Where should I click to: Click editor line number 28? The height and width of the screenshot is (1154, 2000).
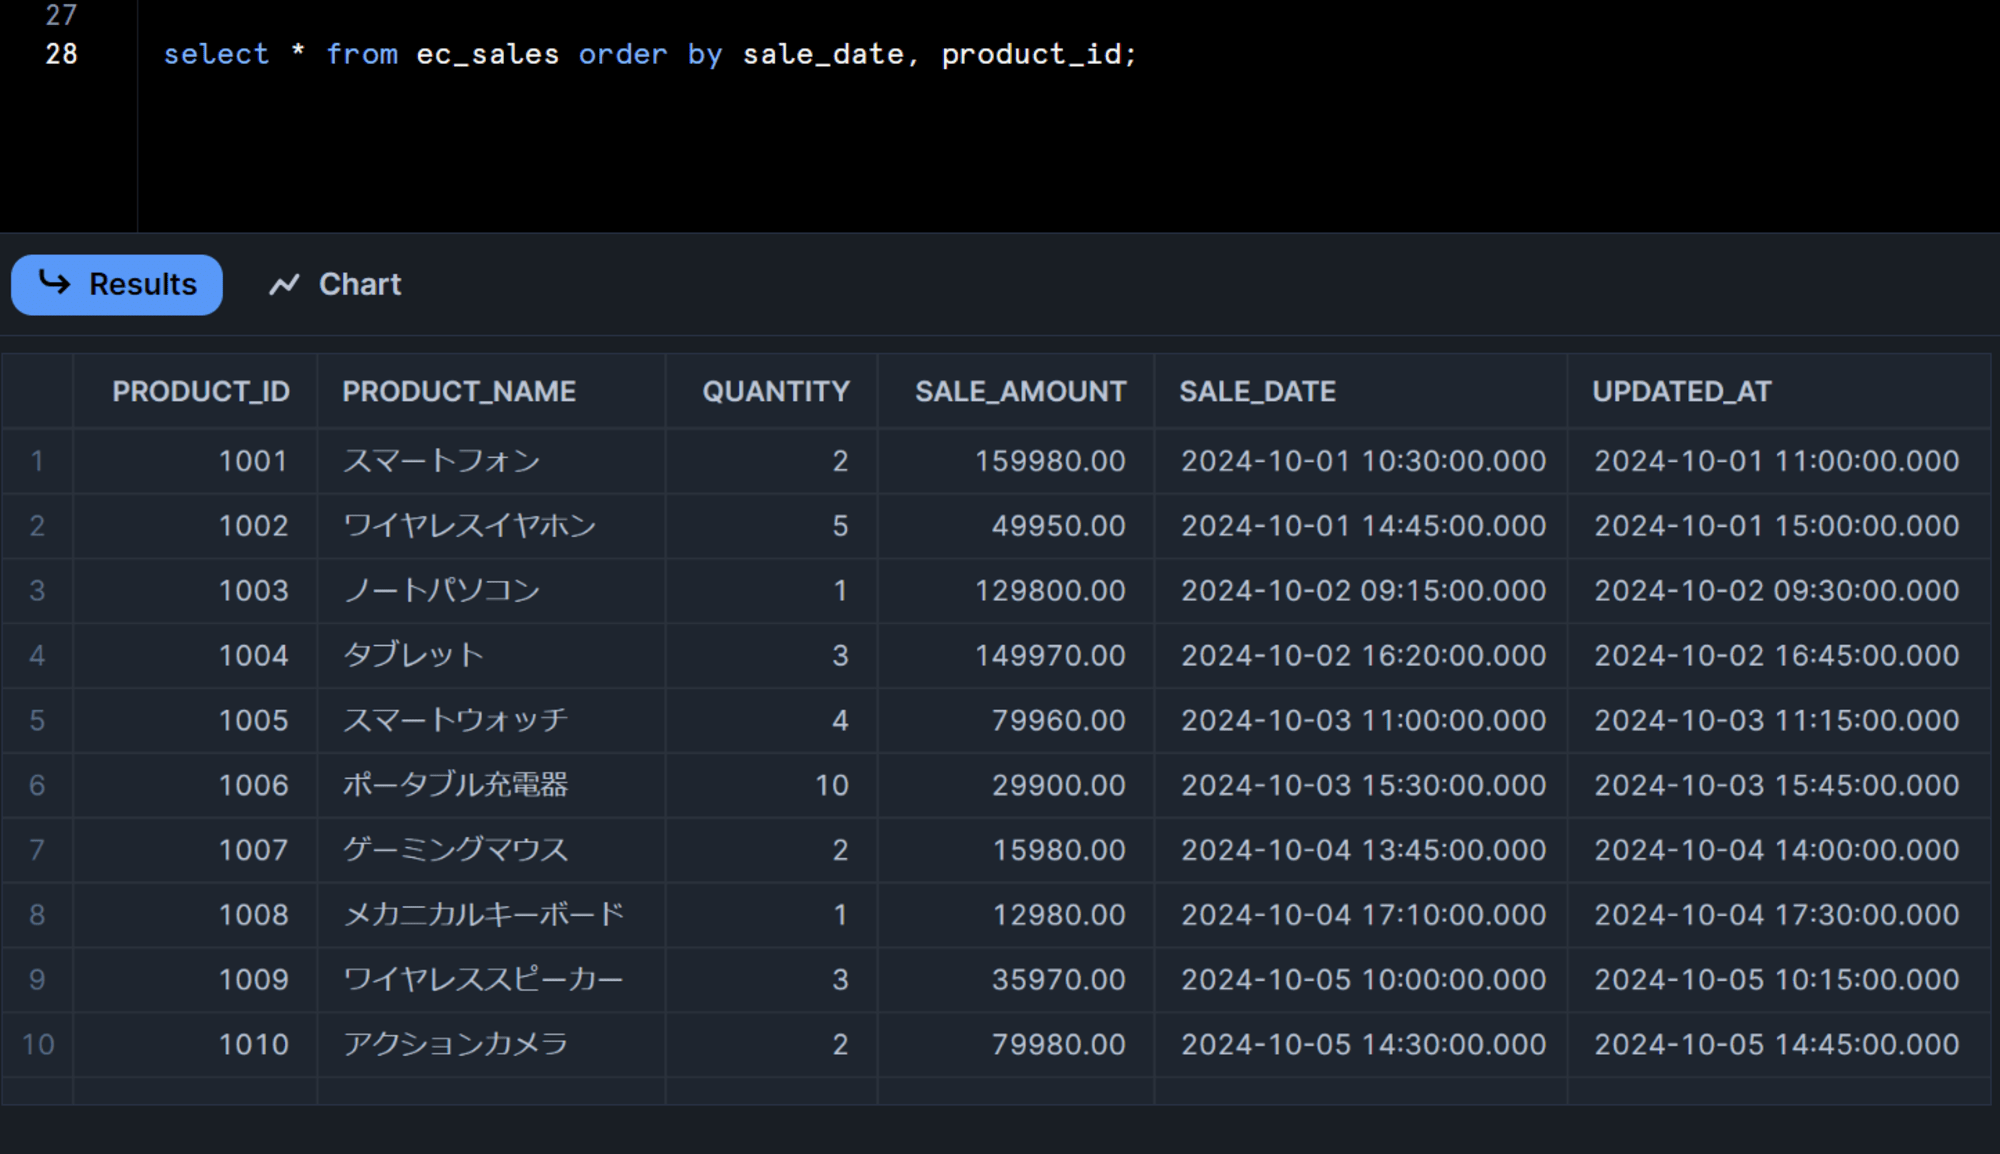click(x=61, y=54)
